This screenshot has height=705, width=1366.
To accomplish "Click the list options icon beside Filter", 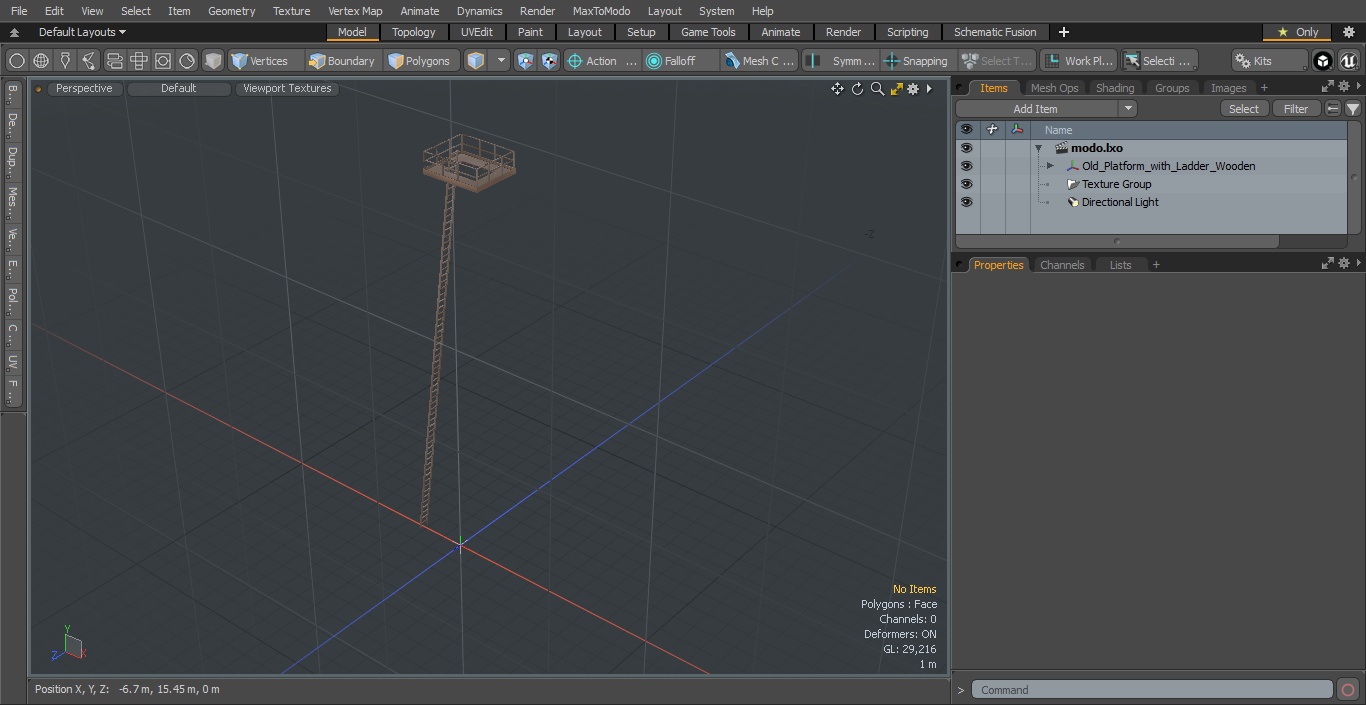I will coord(1333,109).
